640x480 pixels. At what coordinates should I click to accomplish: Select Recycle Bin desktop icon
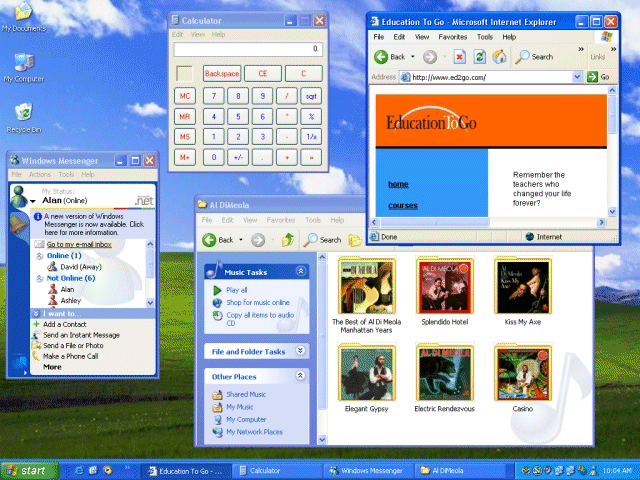pos(24,118)
